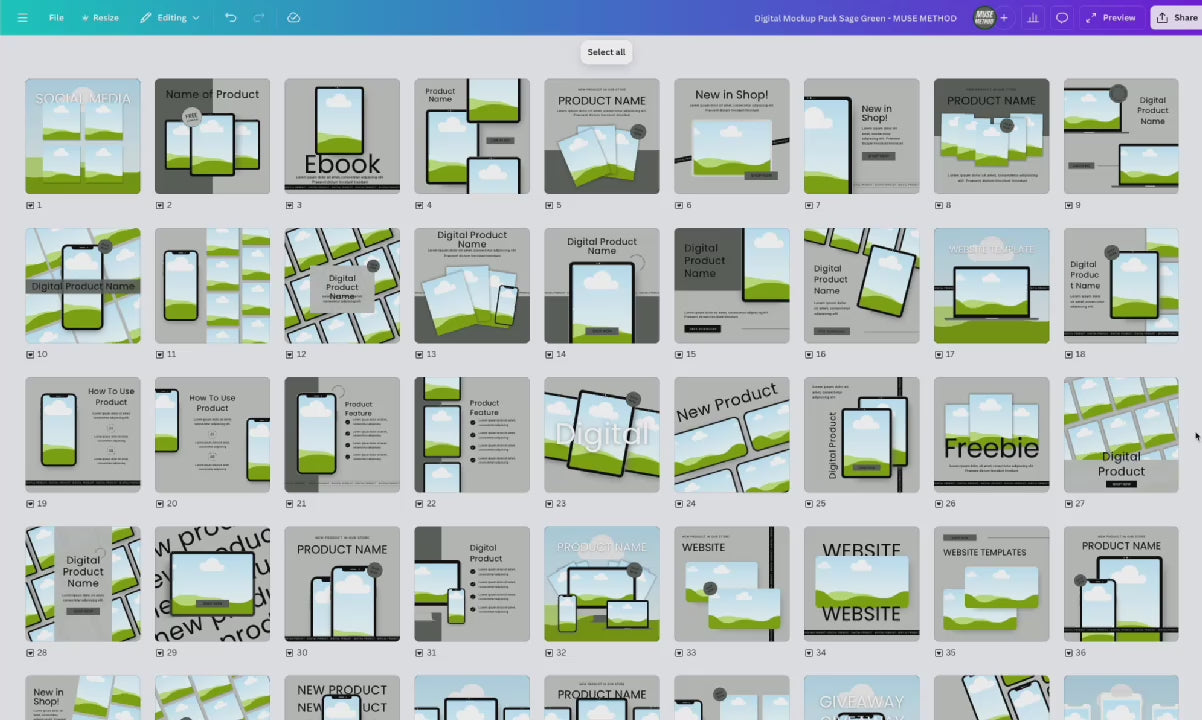This screenshot has width=1202, height=720.
Task: Click the Preview button
Action: point(1112,18)
